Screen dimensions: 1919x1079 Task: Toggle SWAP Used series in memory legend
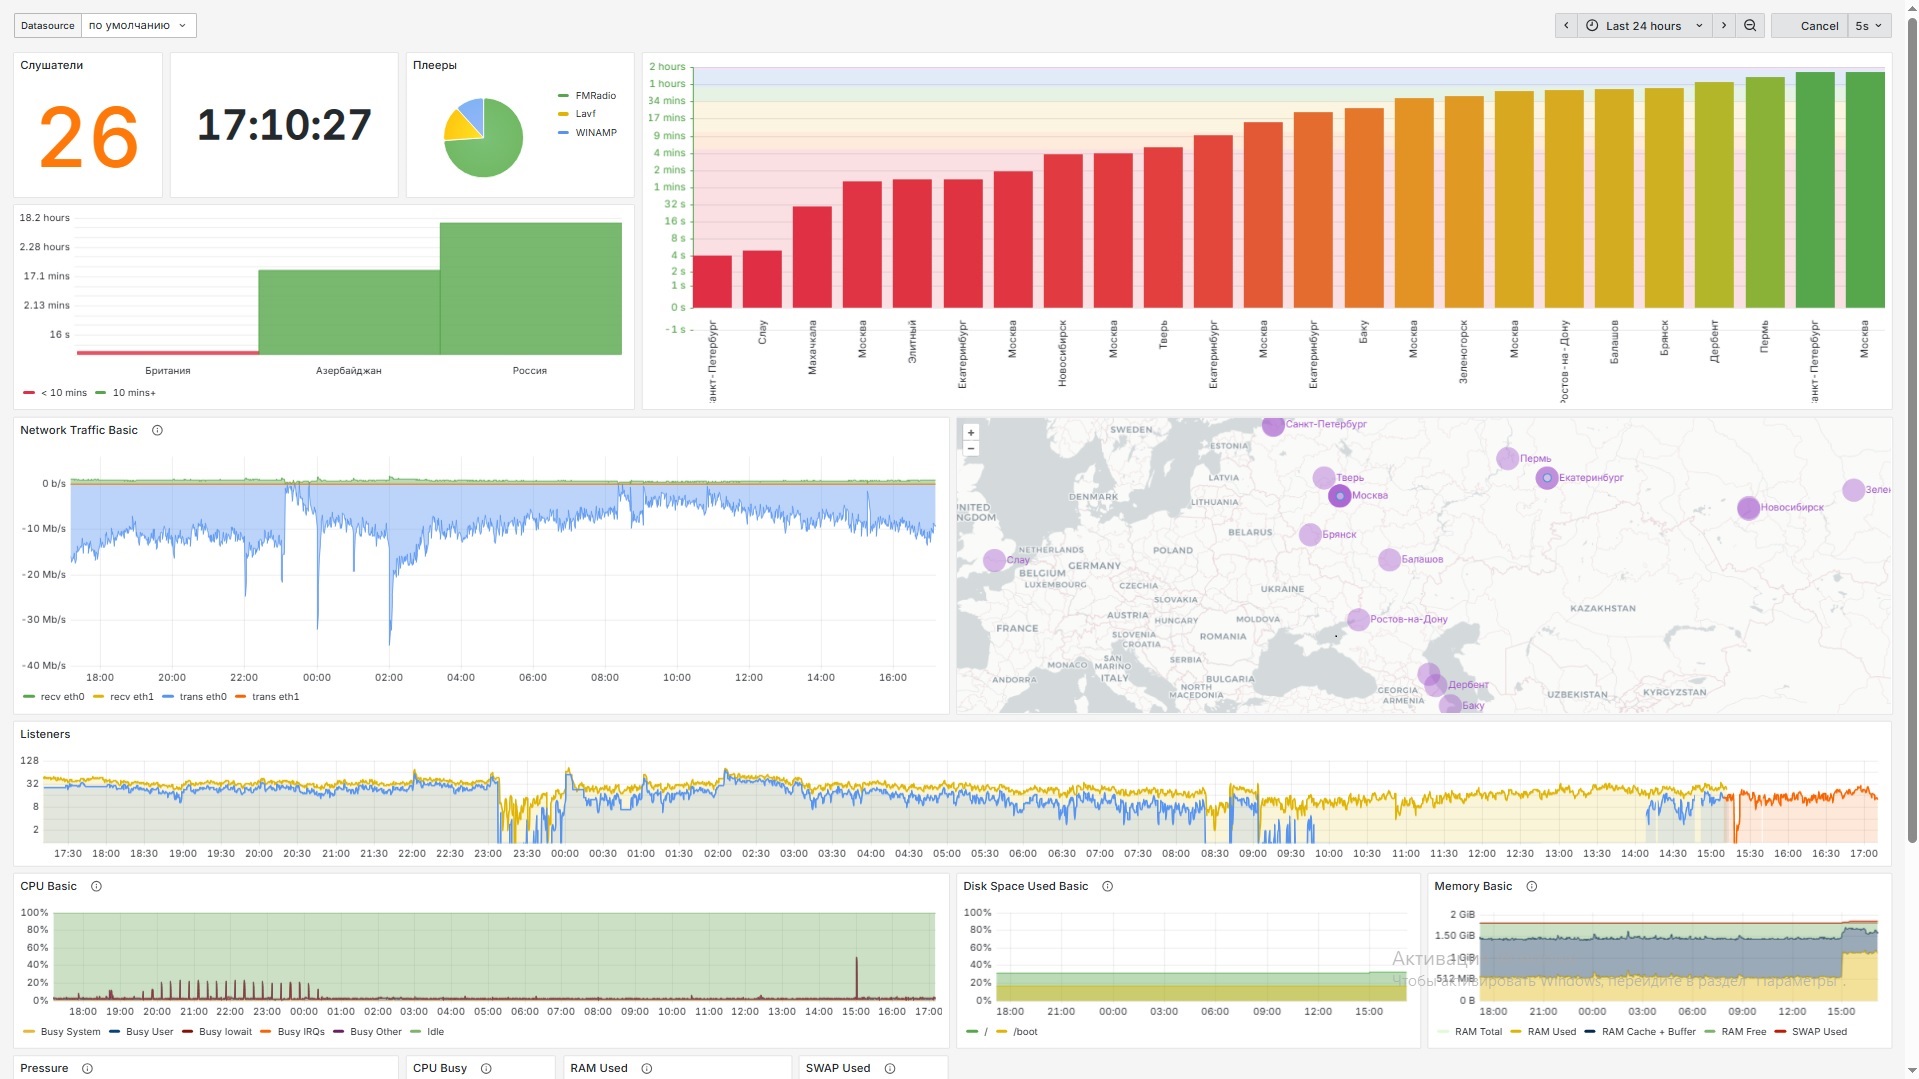(x=1818, y=1032)
